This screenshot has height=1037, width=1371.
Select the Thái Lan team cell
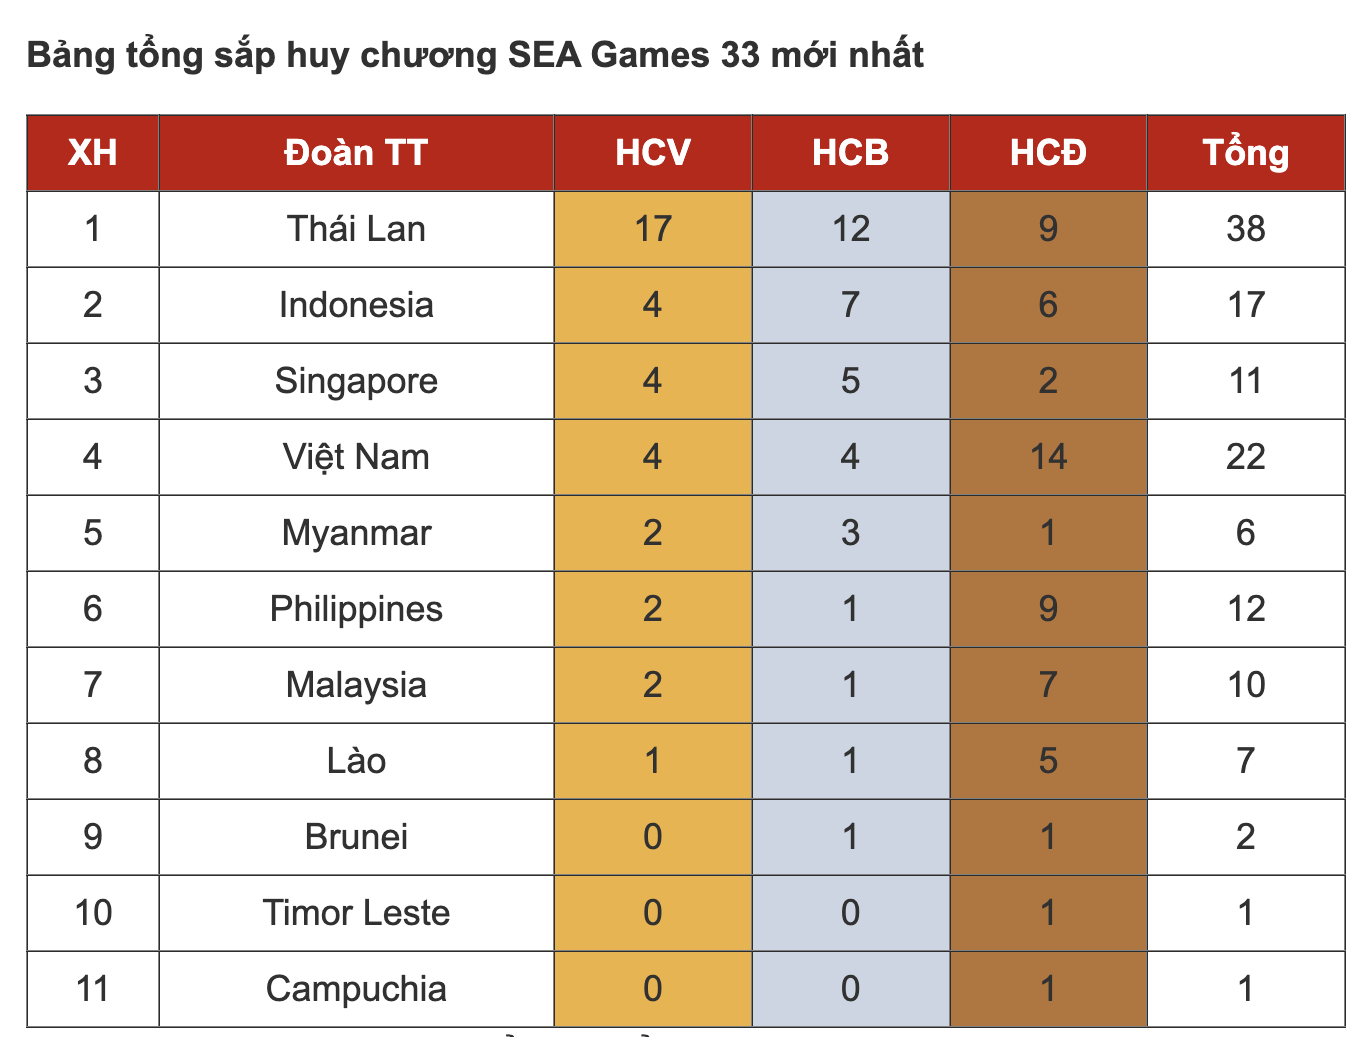tap(356, 229)
